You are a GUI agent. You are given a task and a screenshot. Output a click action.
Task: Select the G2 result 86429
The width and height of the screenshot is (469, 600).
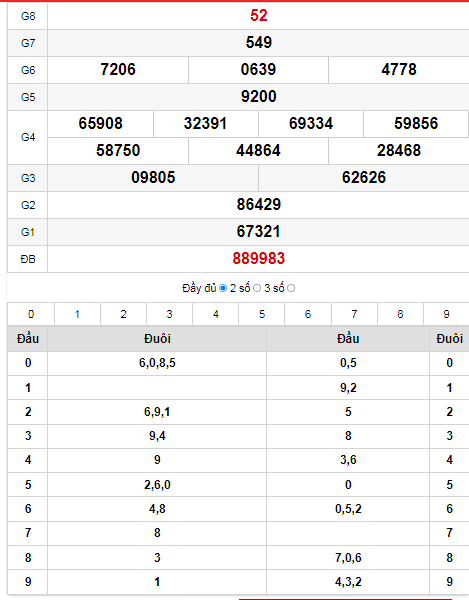[259, 204]
